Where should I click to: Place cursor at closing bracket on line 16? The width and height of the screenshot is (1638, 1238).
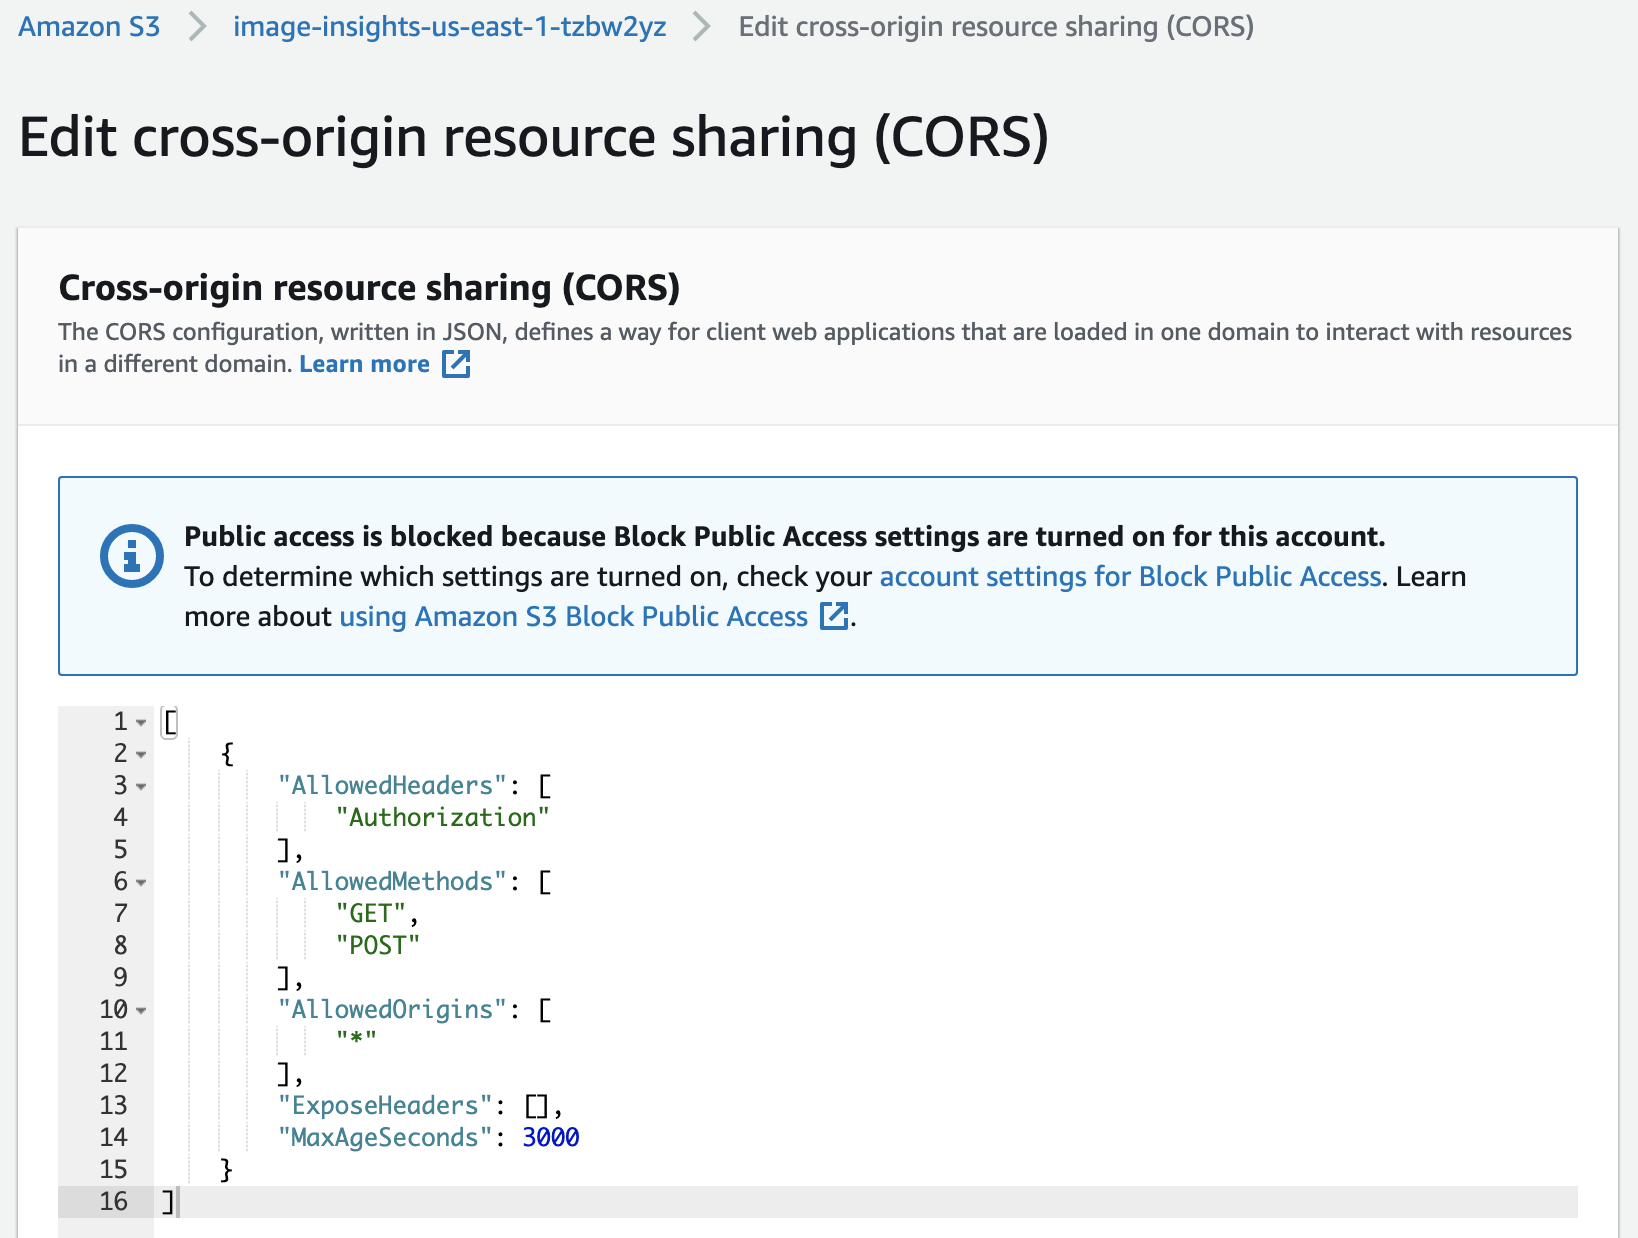[x=168, y=1201]
